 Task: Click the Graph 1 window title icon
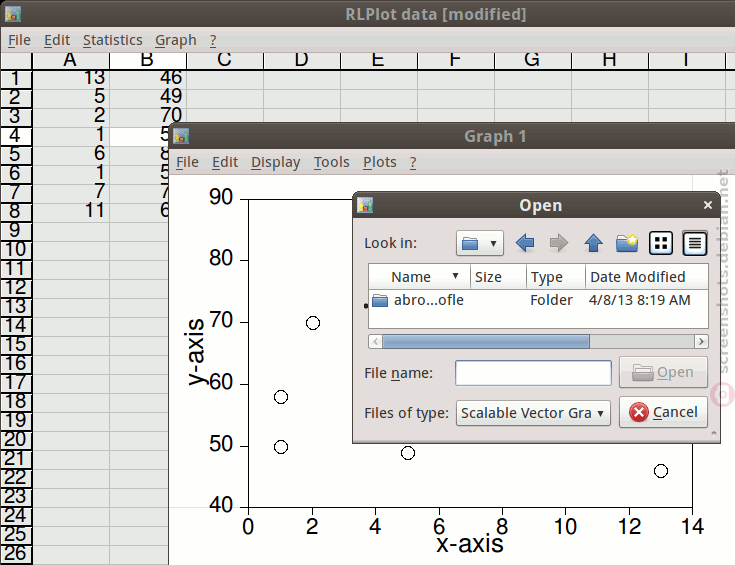181,136
